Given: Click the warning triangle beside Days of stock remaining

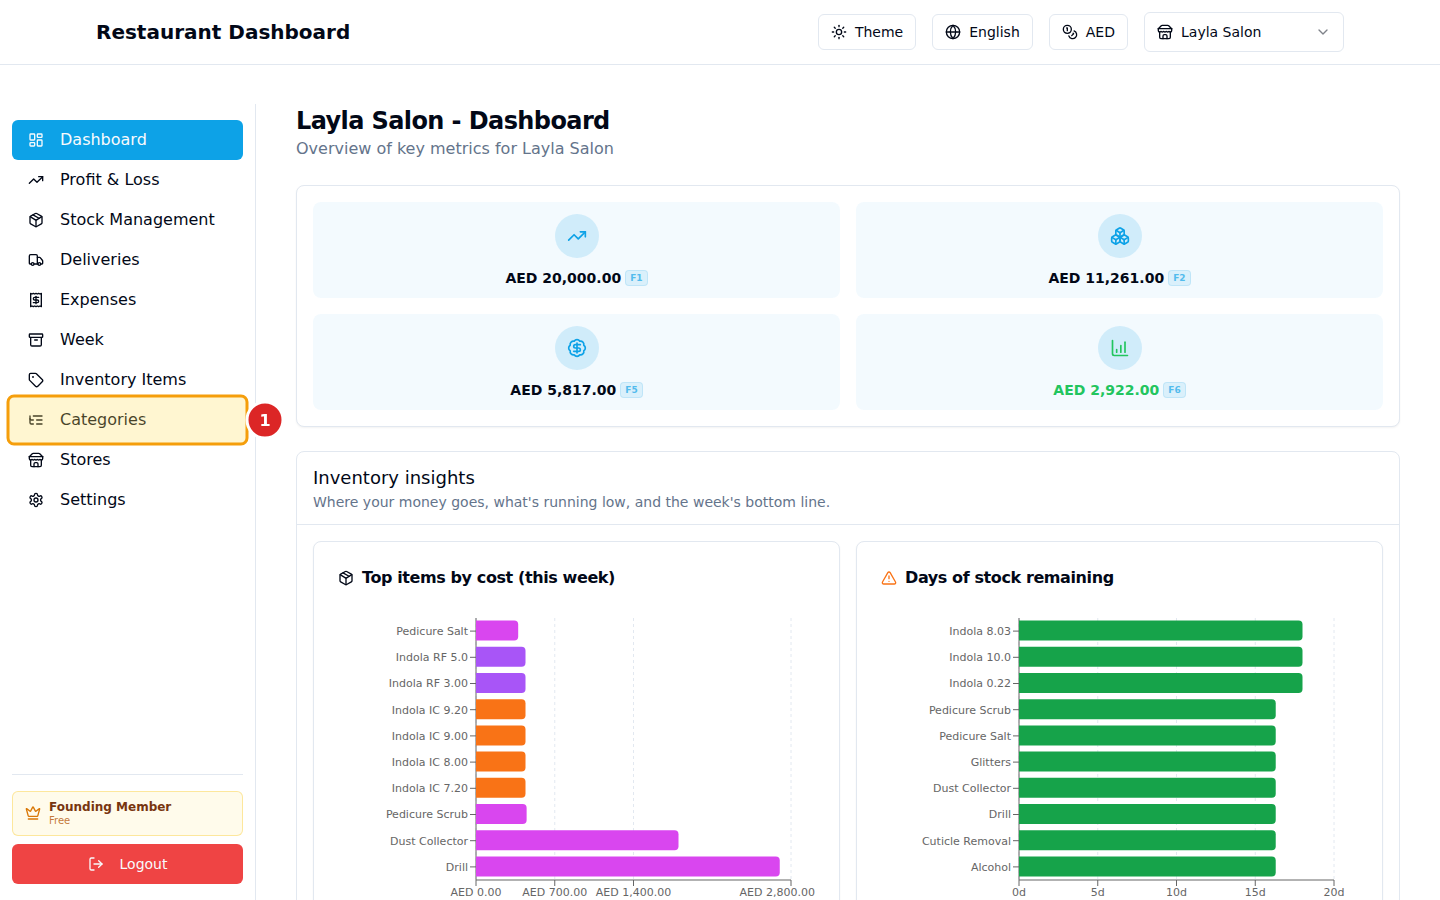Looking at the screenshot, I should [888, 578].
